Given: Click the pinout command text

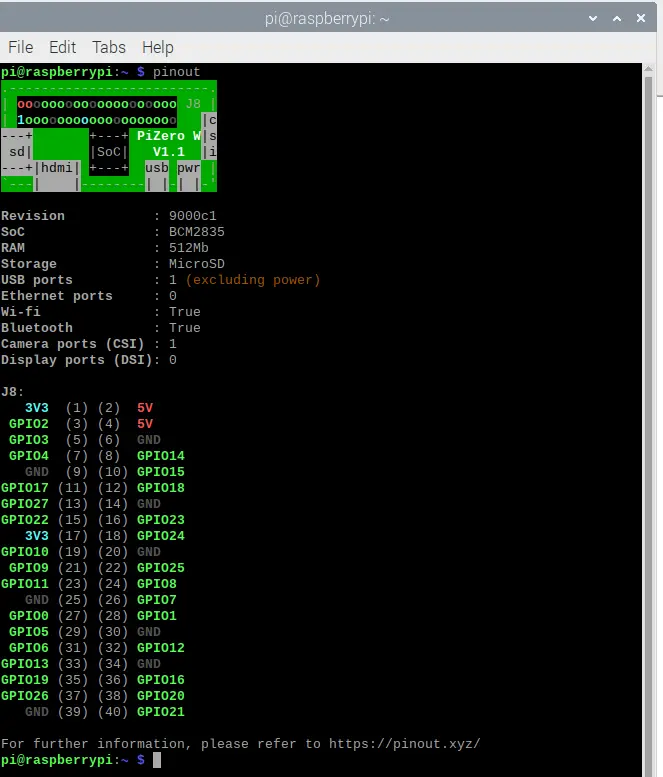Looking at the screenshot, I should (176, 72).
